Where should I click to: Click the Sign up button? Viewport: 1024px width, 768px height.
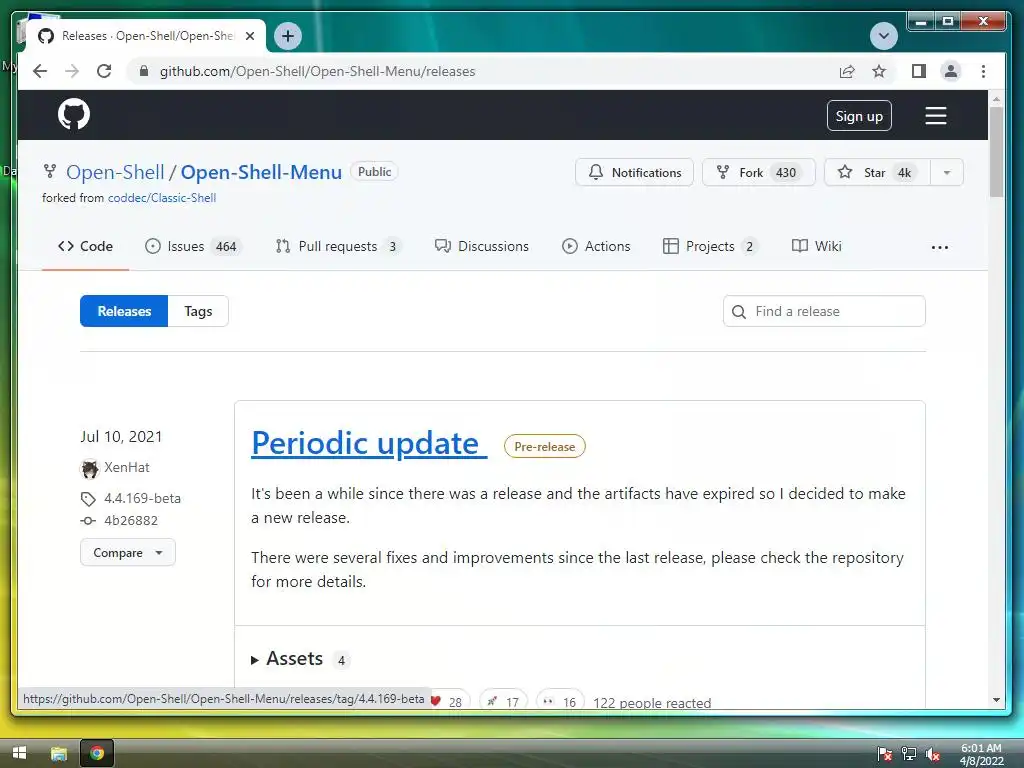(859, 116)
